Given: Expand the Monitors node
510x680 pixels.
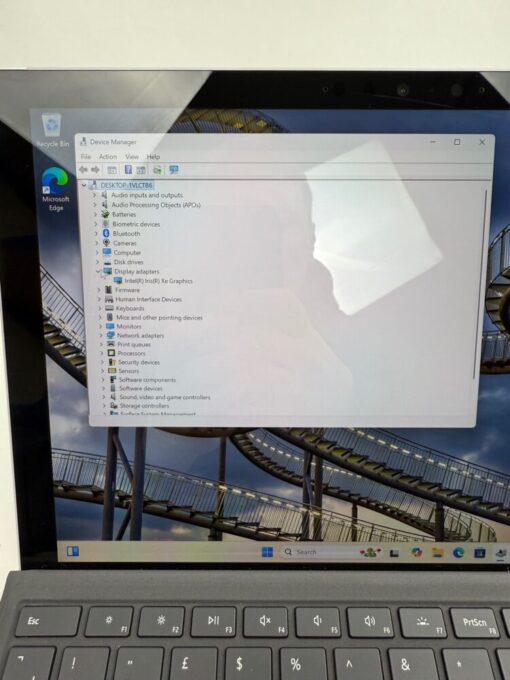Looking at the screenshot, I should coord(101,326).
